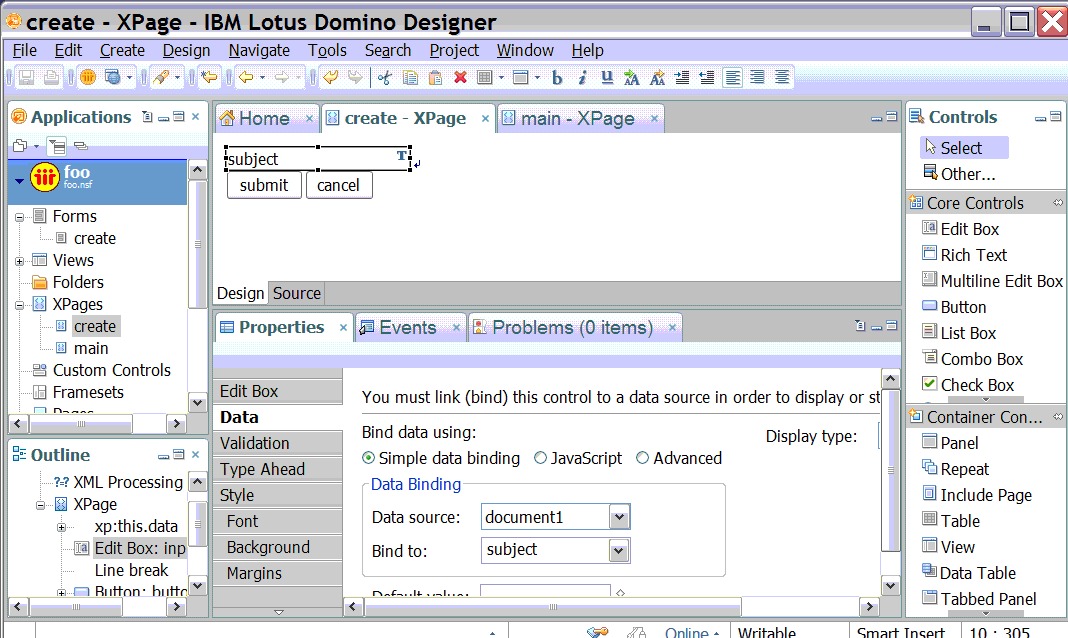This screenshot has width=1068, height=638.
Task: Click the red Delete icon in the toolbar
Action: coord(460,76)
